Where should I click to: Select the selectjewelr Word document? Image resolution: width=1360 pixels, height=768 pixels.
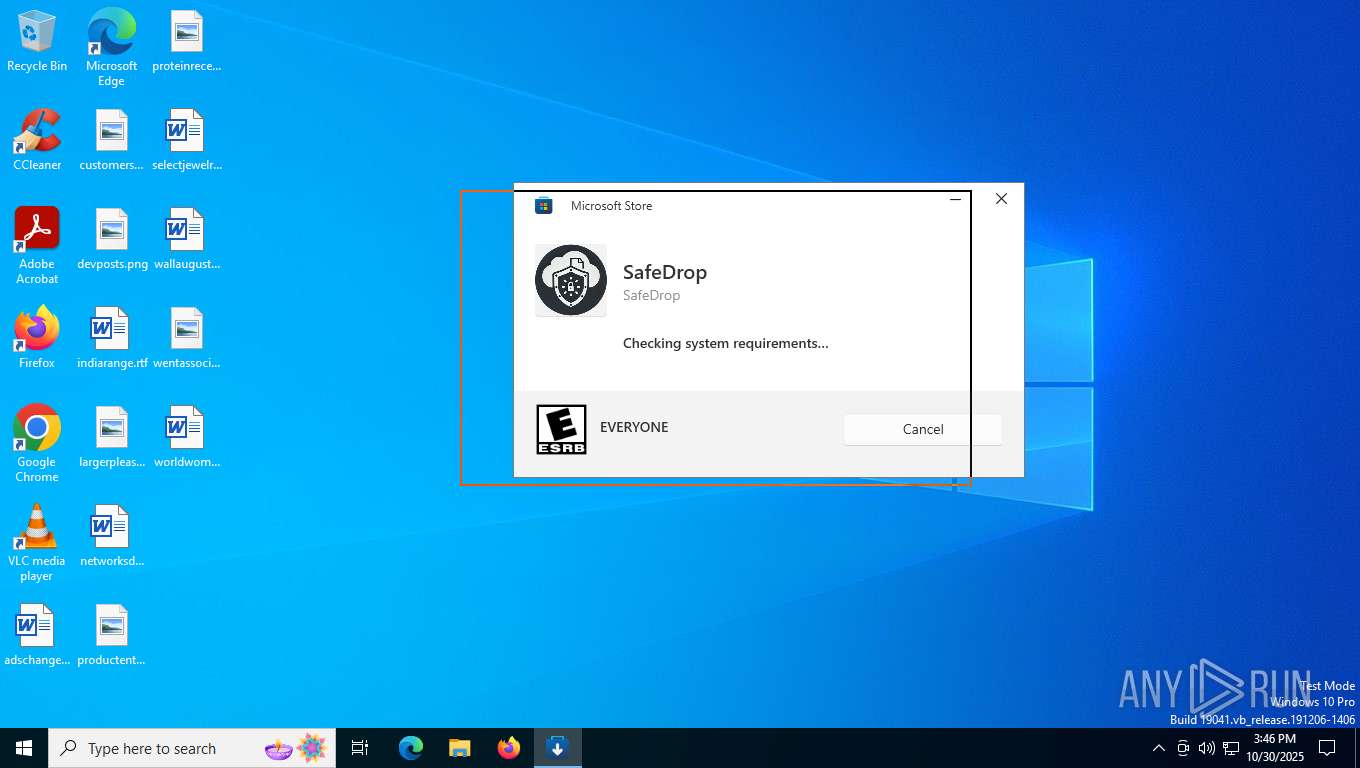tap(186, 140)
